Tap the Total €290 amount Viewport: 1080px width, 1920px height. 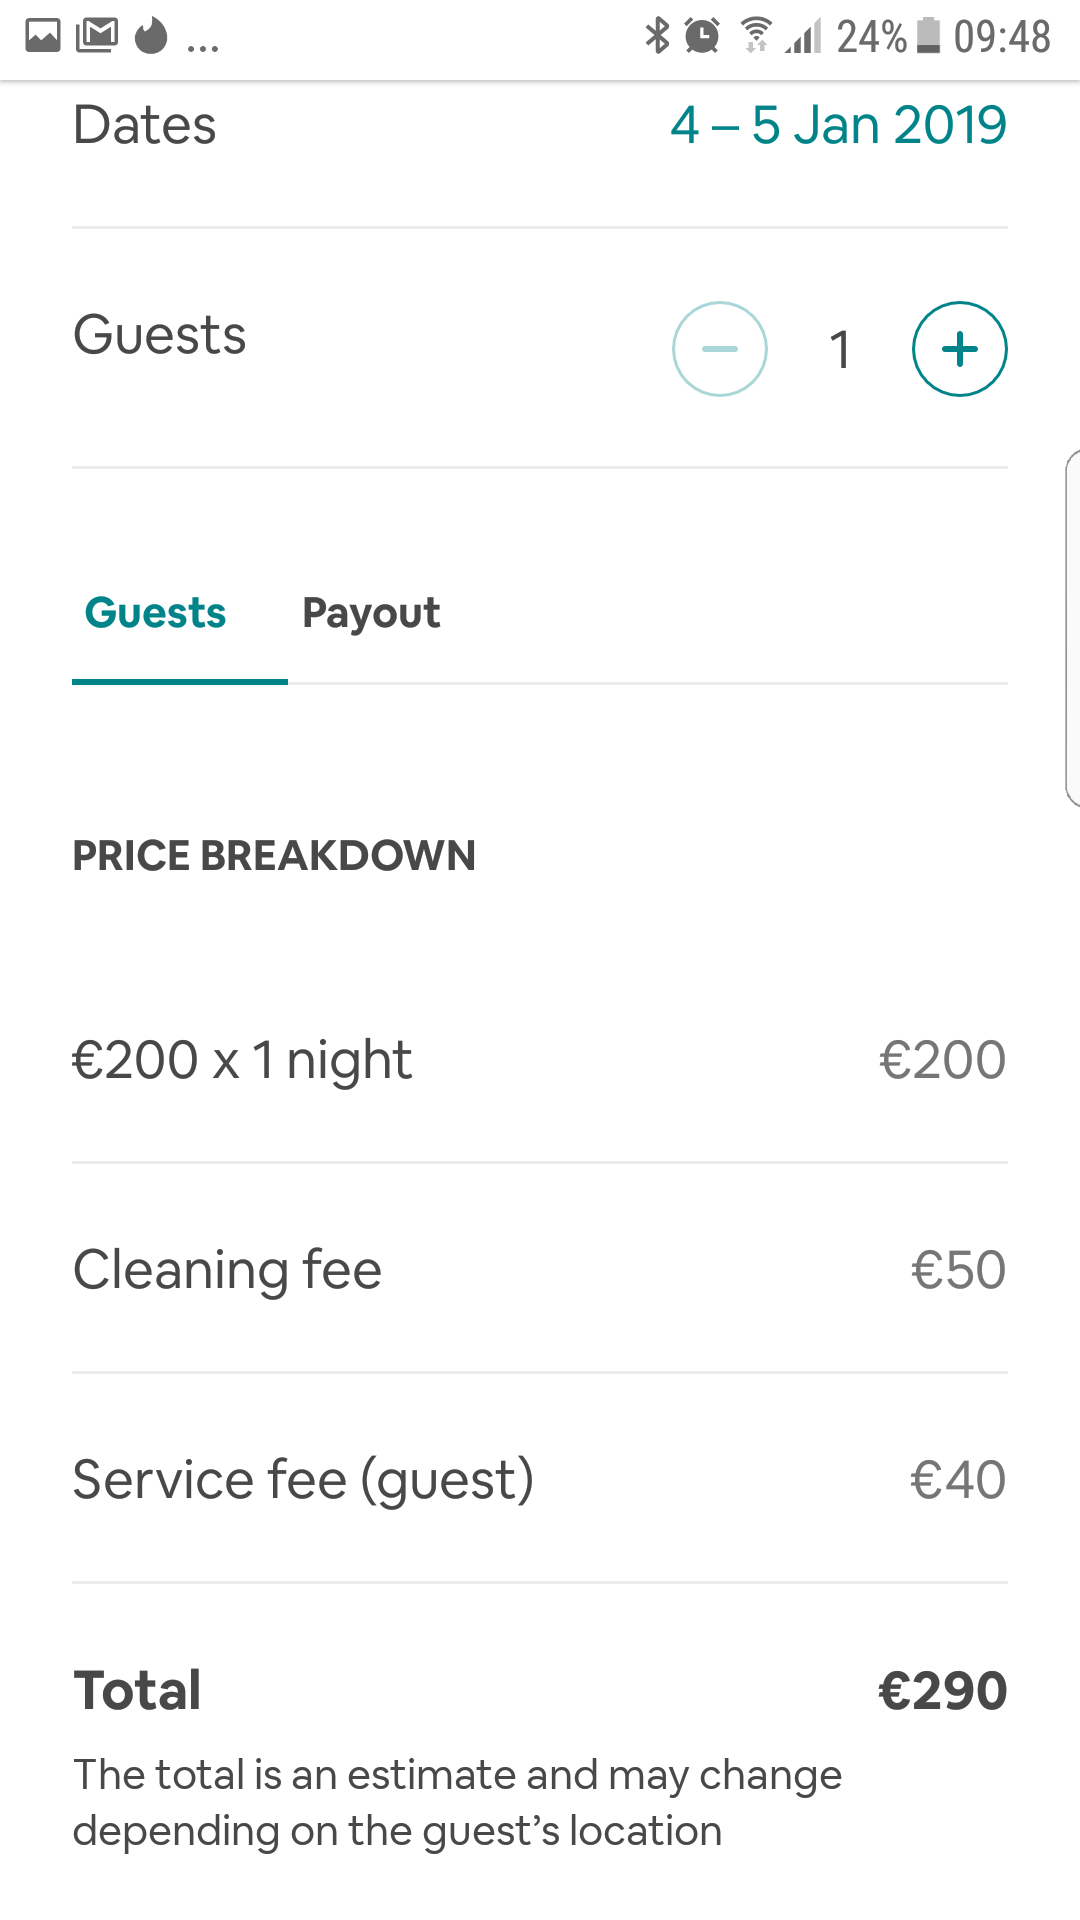(x=942, y=1690)
